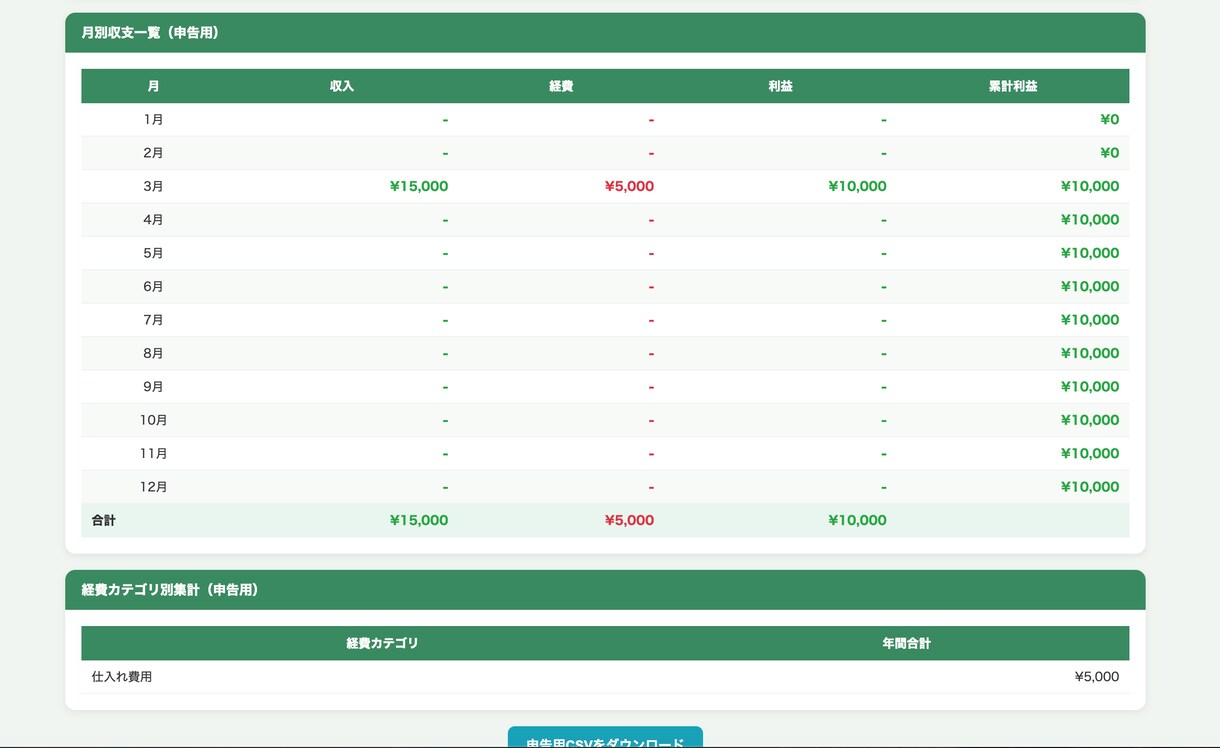Image resolution: width=1220 pixels, height=748 pixels.
Task: Click the 申告用CSVをダウンロード button
Action: point(605,738)
